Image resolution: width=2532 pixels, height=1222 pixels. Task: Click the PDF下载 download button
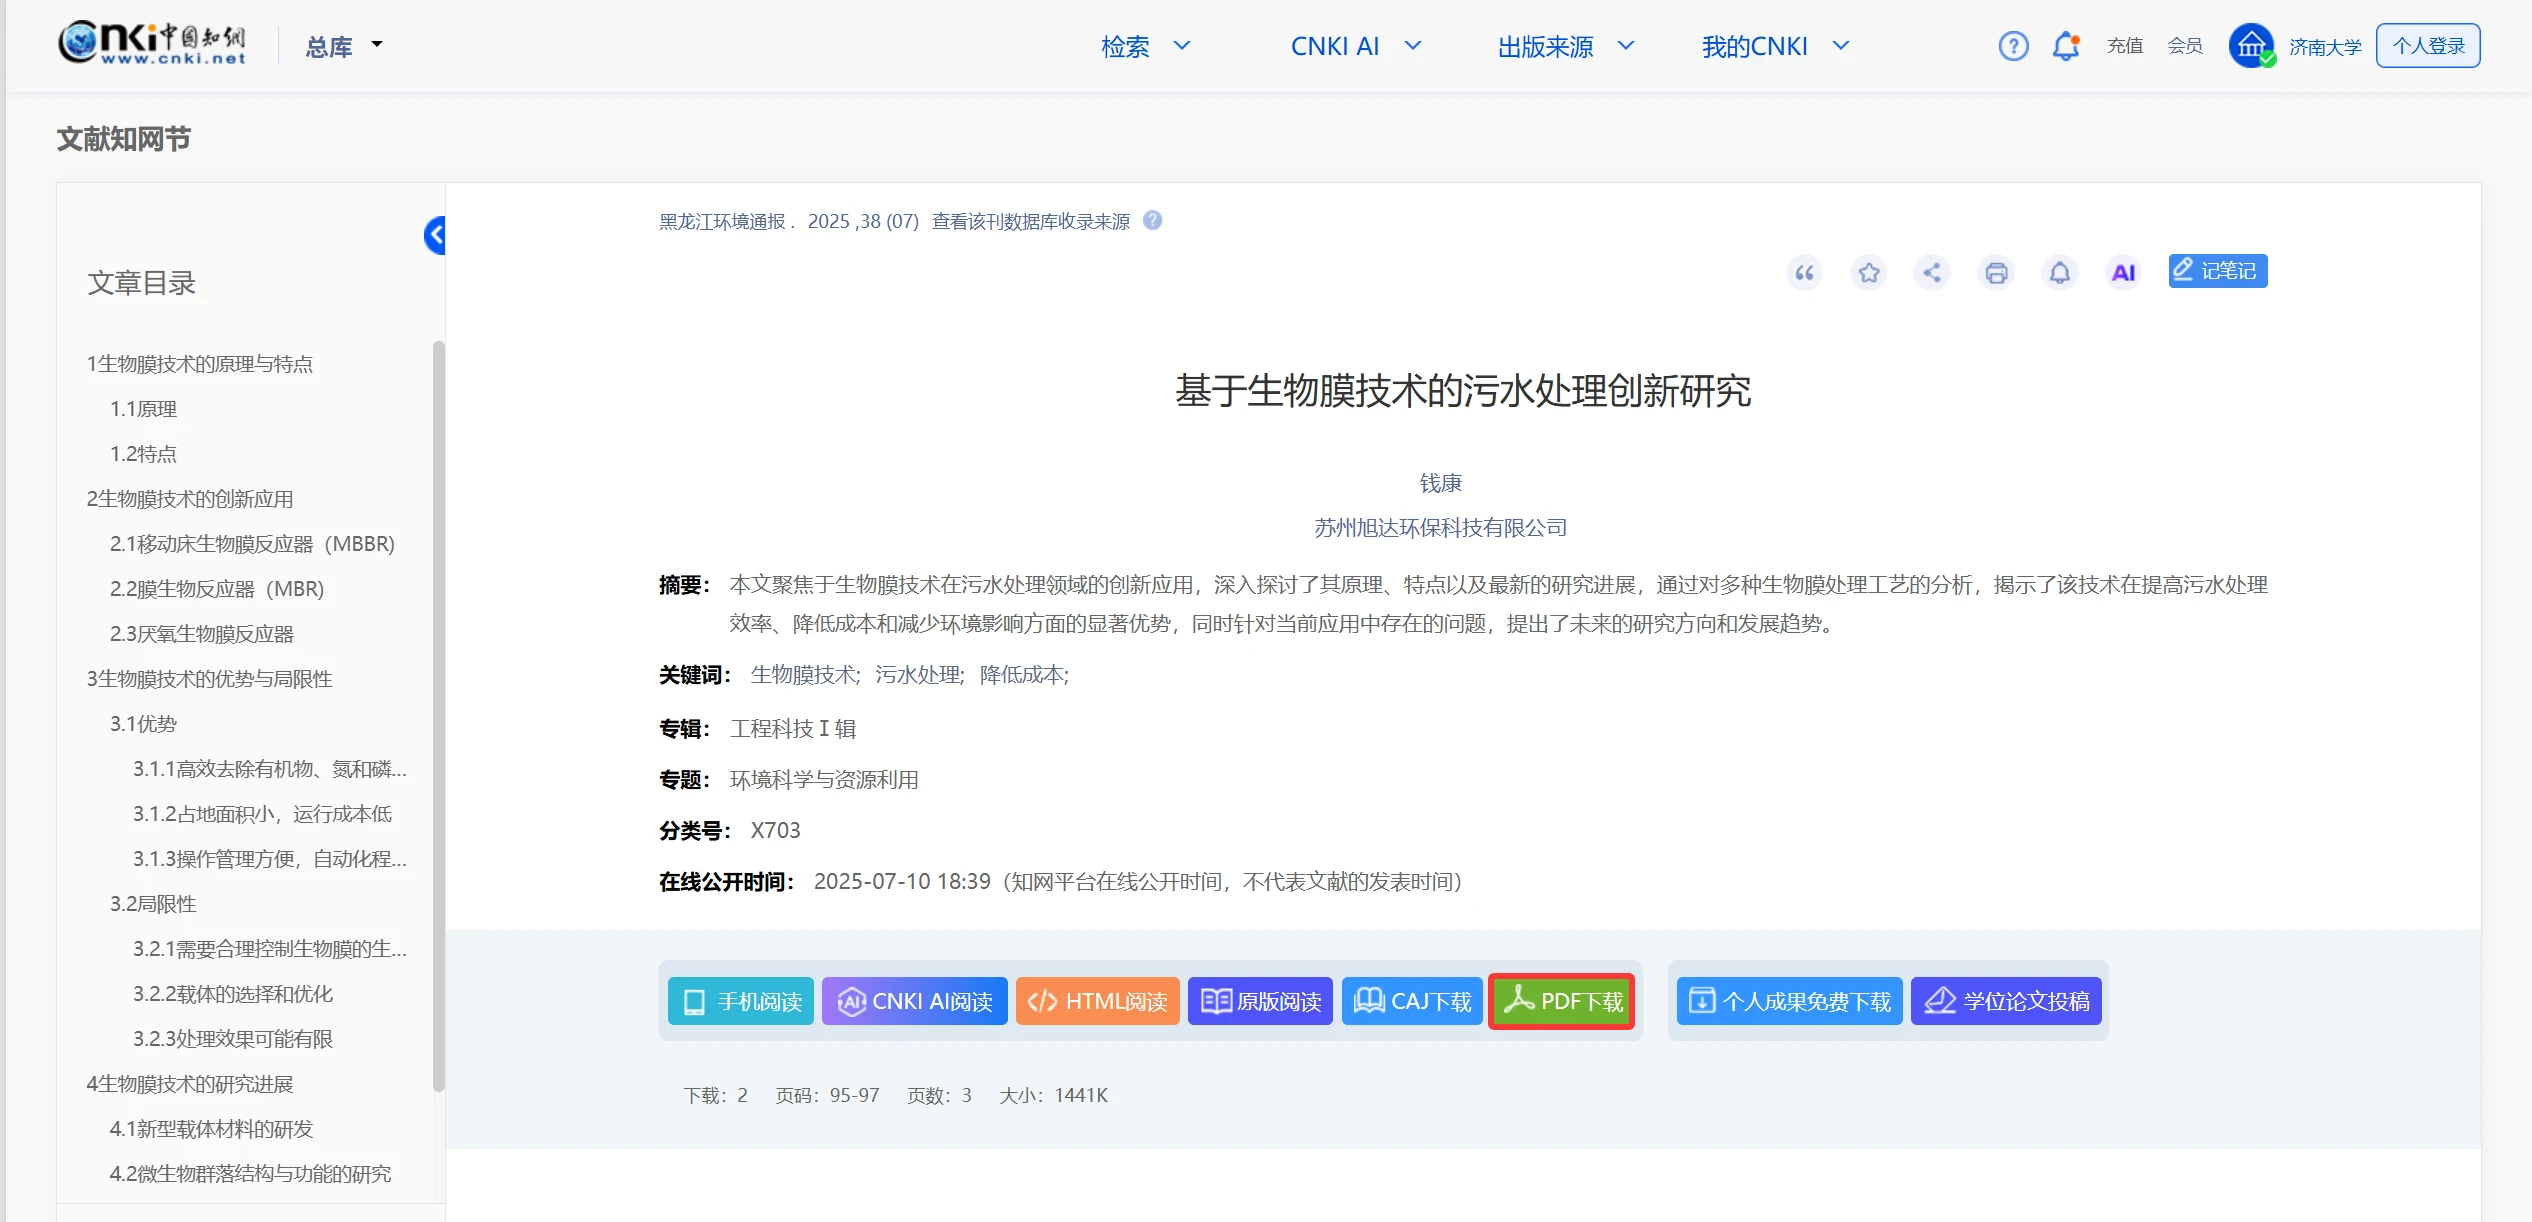coord(1561,1001)
